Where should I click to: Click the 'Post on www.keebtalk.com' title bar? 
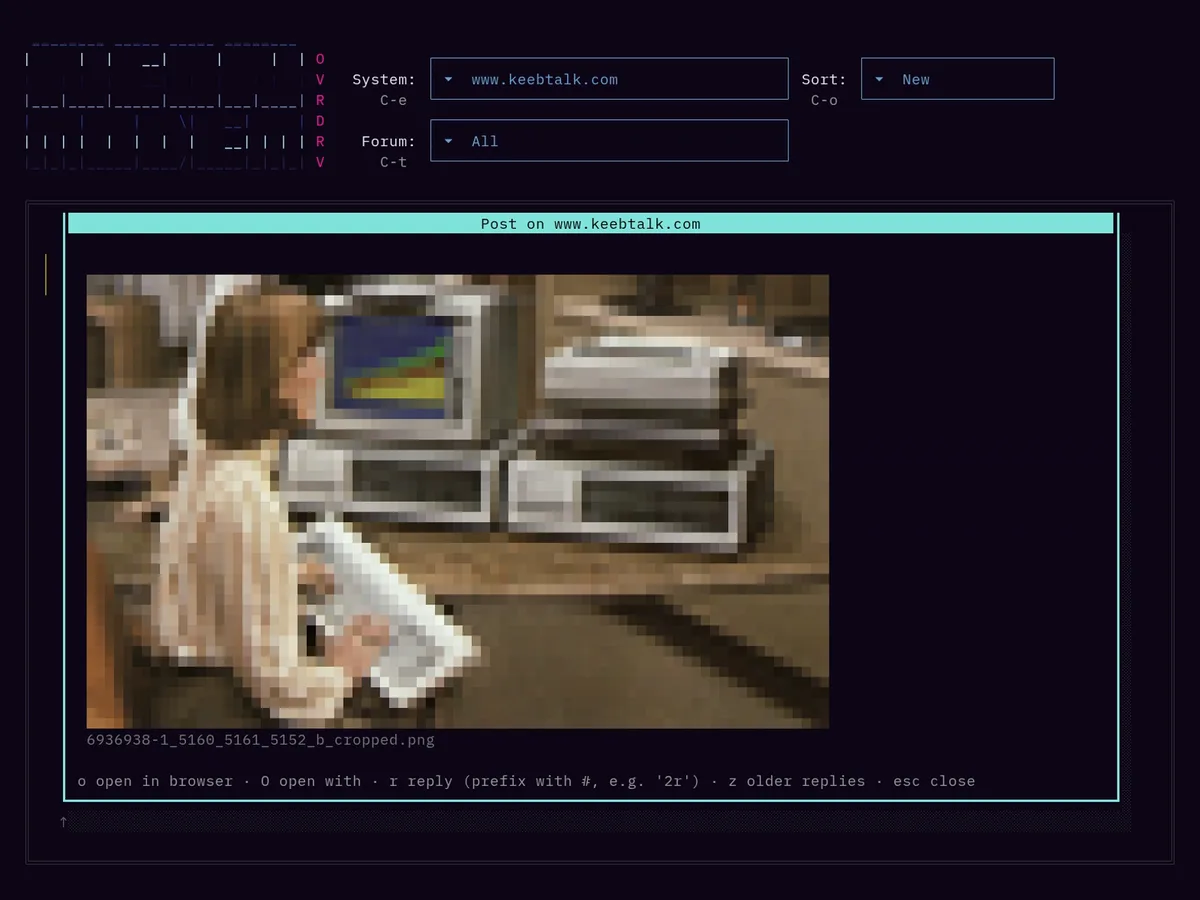(590, 224)
